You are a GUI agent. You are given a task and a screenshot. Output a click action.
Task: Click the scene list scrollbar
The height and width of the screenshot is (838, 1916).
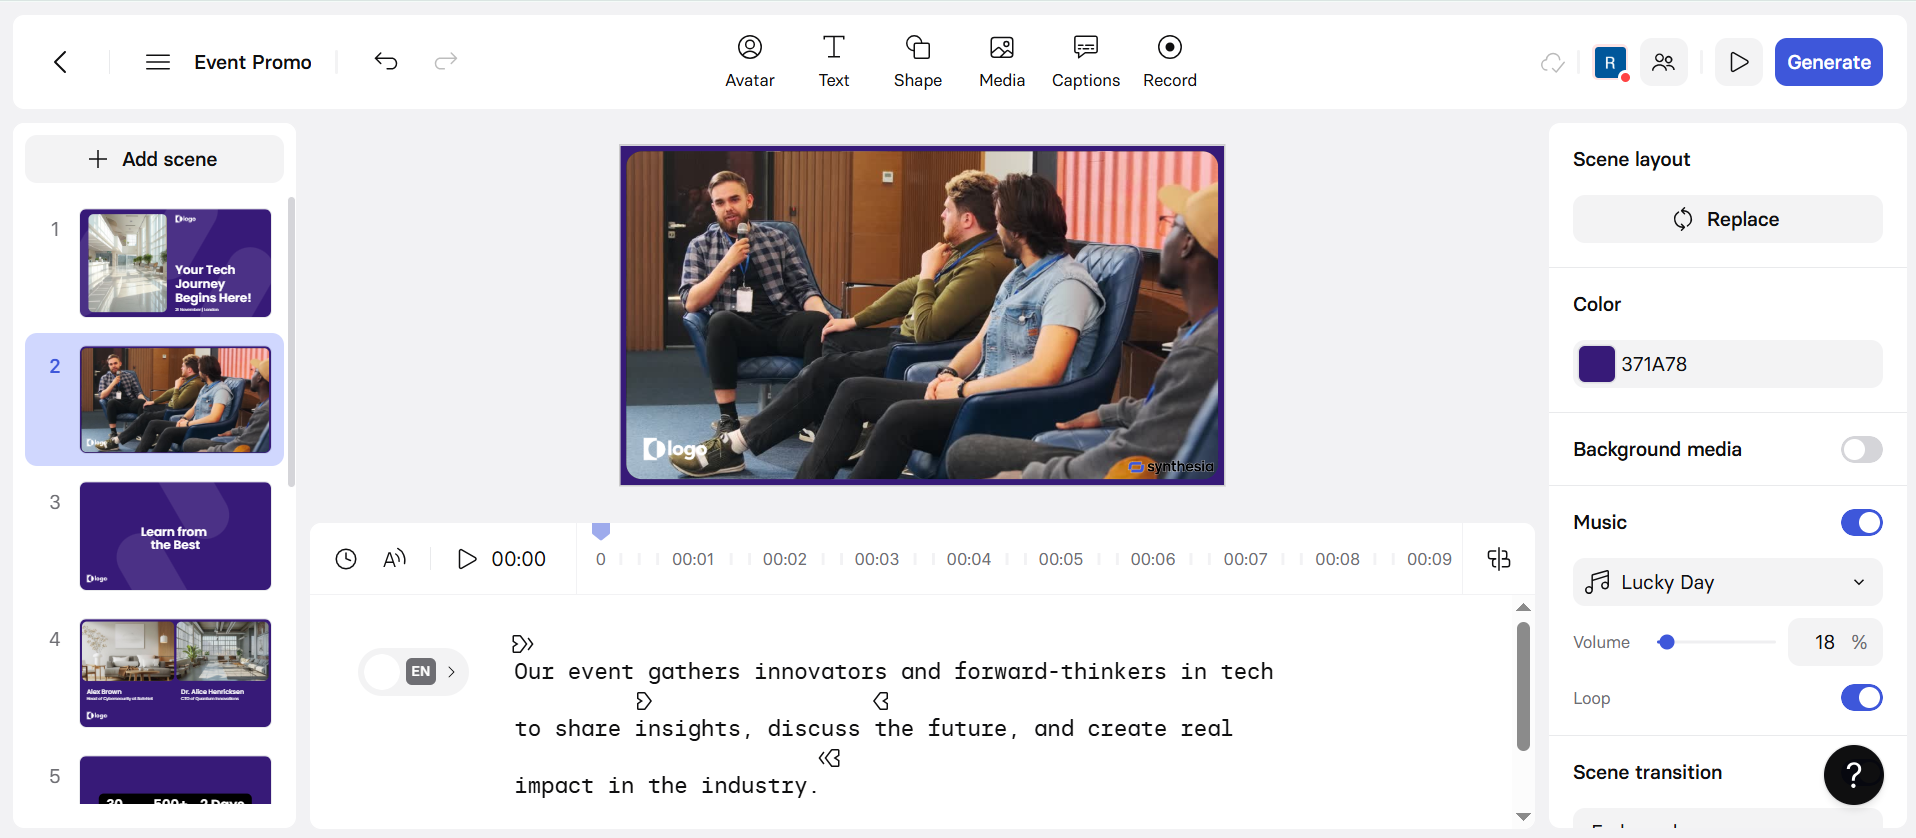pos(291,342)
